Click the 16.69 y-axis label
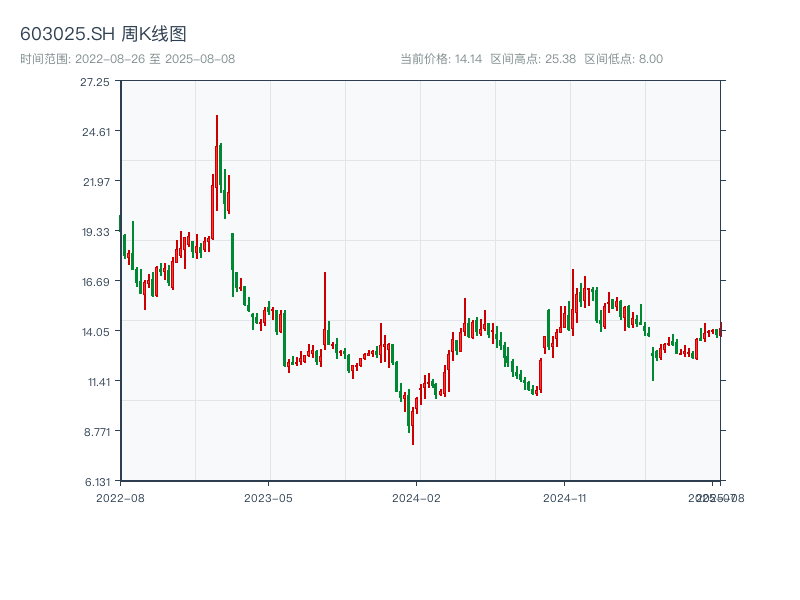Viewport: 800px width, 600px height. click(97, 282)
